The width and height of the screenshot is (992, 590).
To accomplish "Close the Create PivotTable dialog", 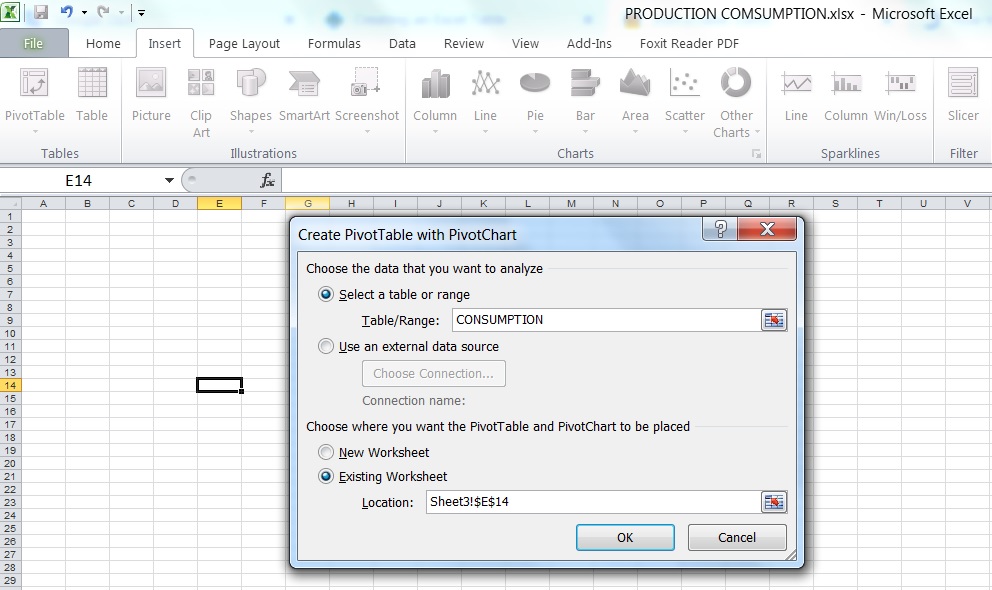I will (767, 229).
